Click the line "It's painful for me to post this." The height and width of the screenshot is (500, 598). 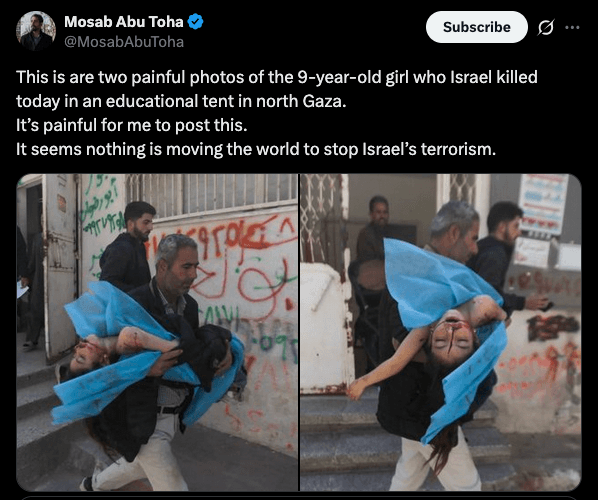(132, 125)
